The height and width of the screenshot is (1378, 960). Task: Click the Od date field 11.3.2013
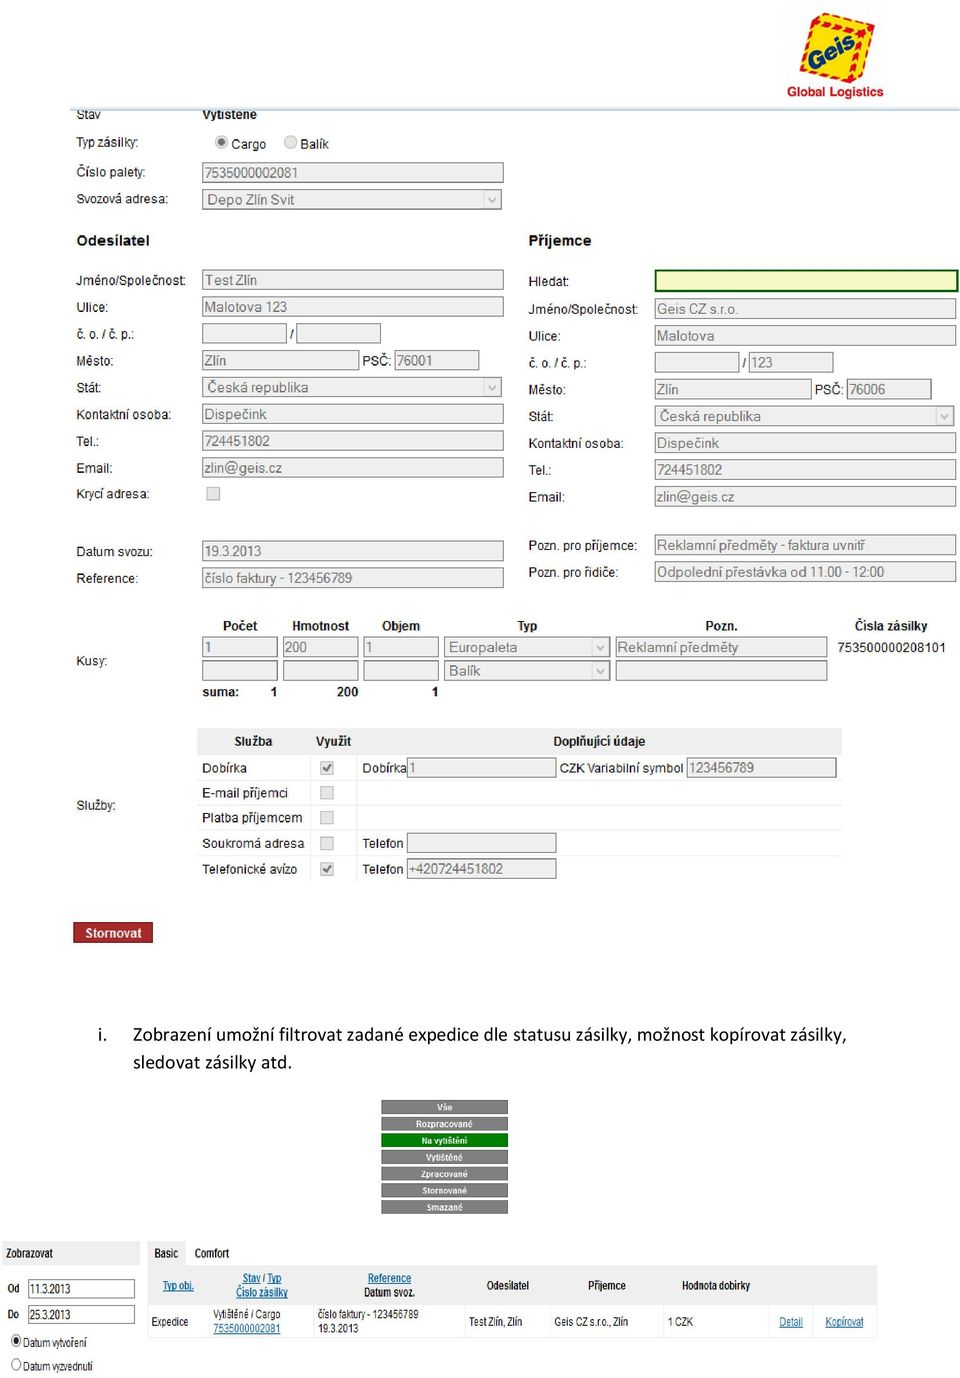click(81, 1289)
